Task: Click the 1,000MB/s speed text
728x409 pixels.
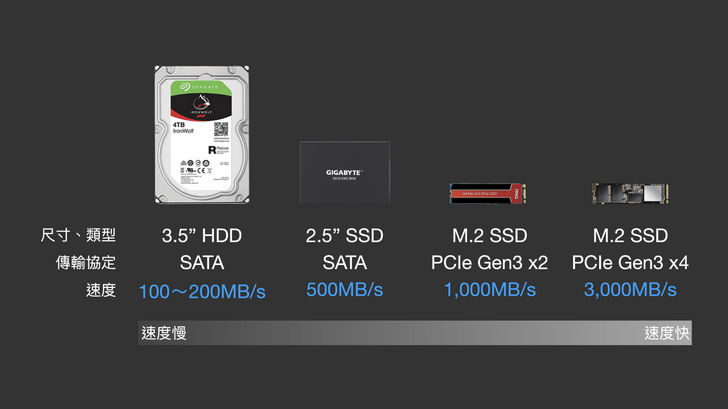Action: 489,290
